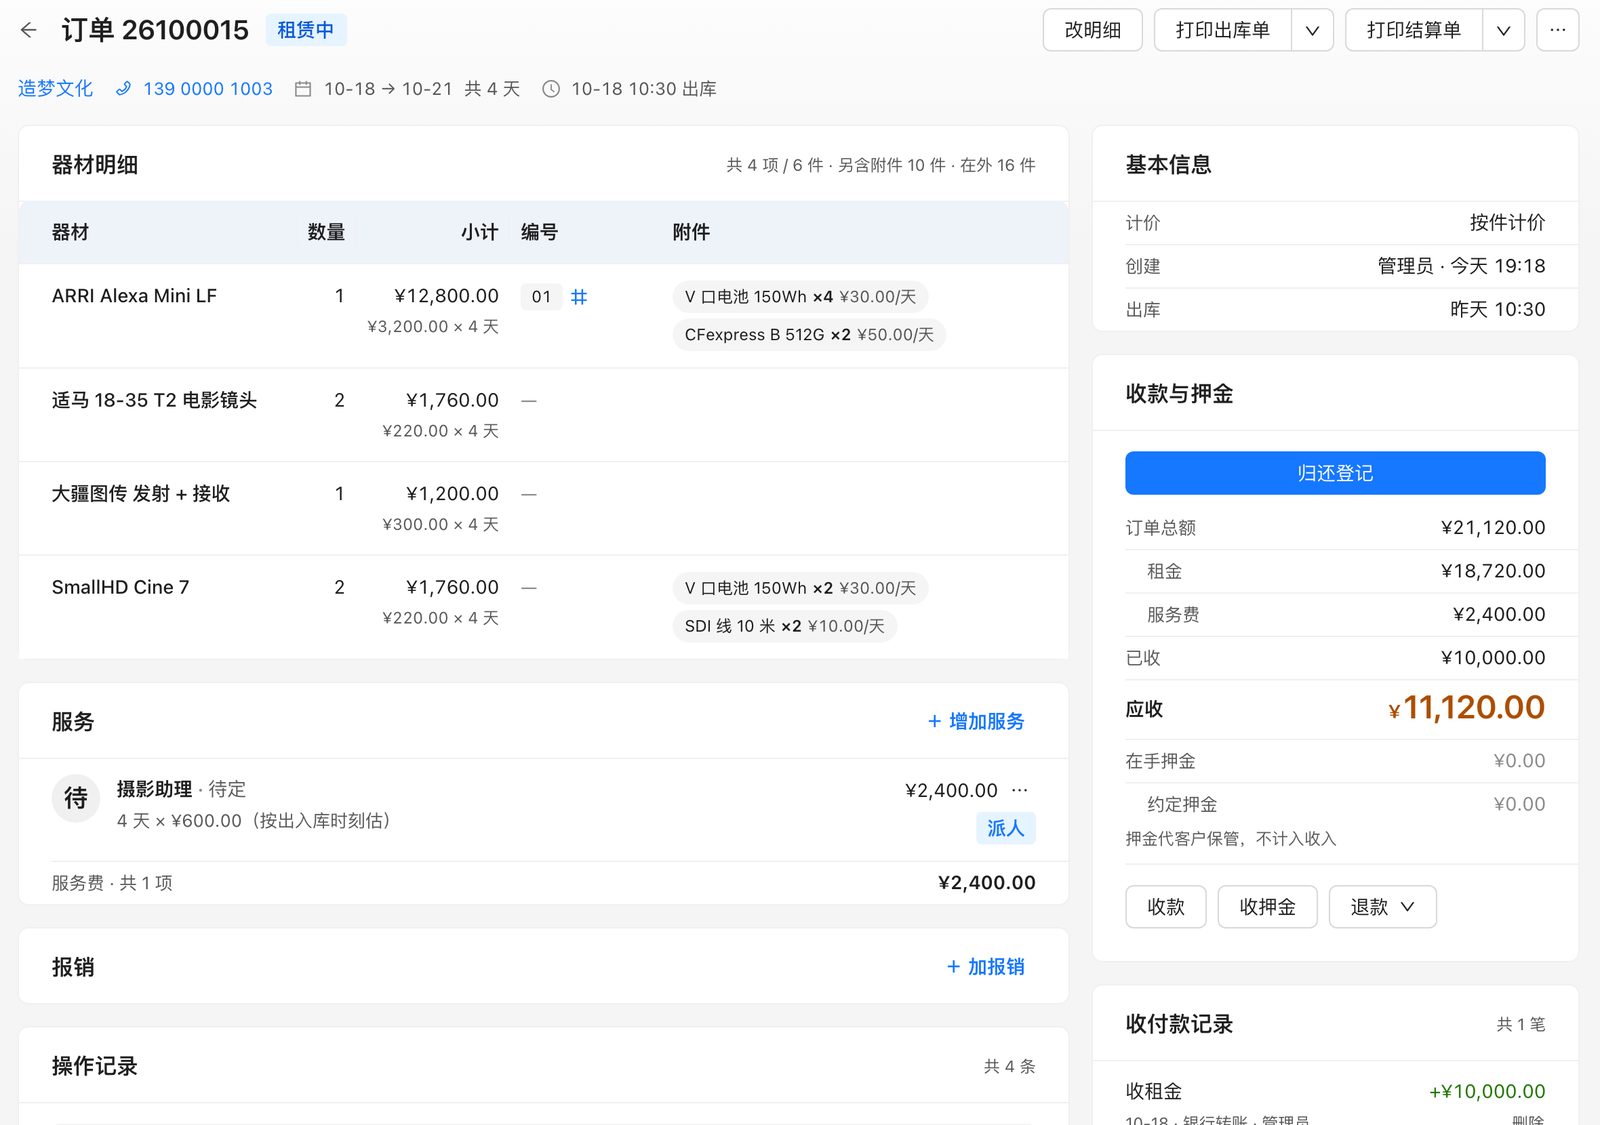Expand the 打印出库单 dropdown arrow
This screenshot has width=1600, height=1125.
(1312, 30)
